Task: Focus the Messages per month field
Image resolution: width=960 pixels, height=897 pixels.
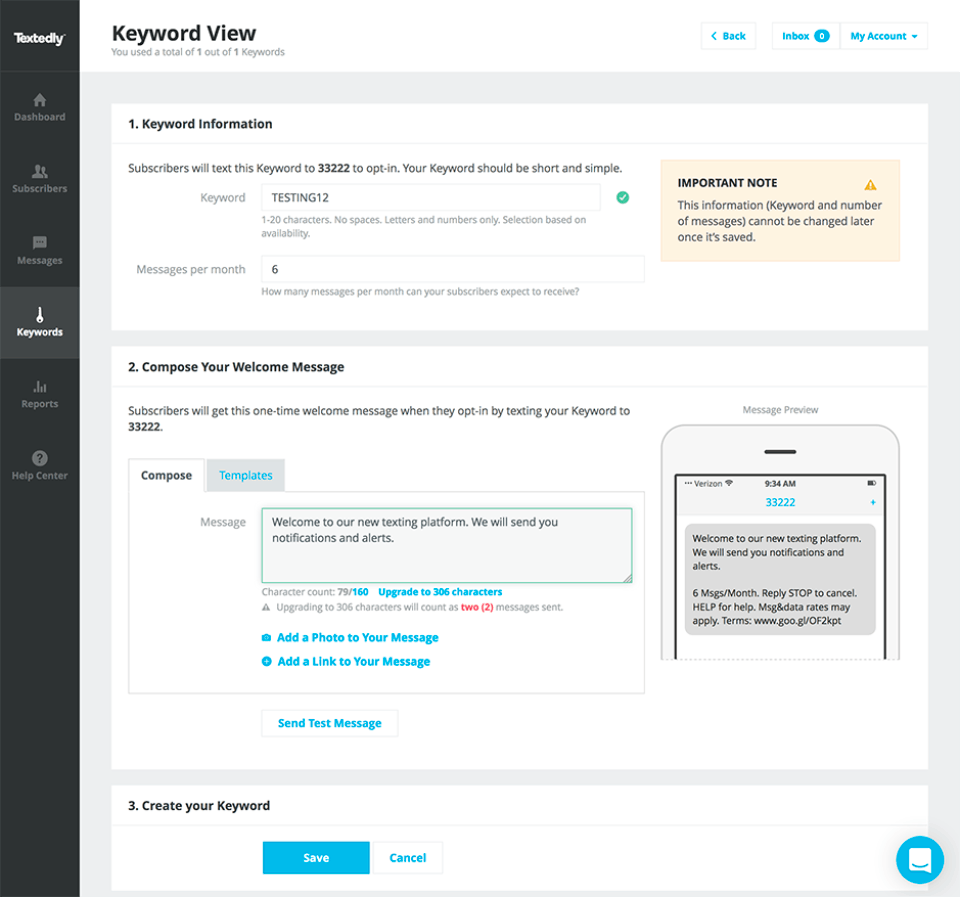Action: pyautogui.click(x=452, y=269)
